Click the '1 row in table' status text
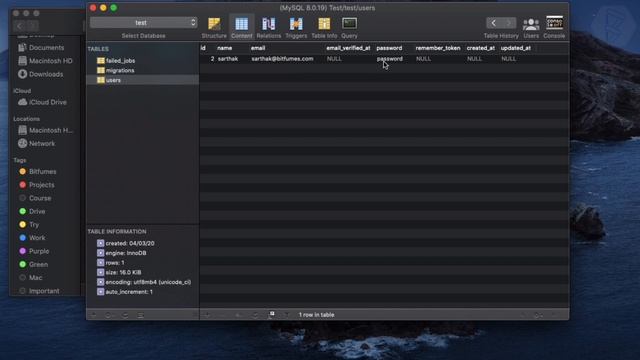The height and width of the screenshot is (360, 640). pyautogui.click(x=316, y=315)
